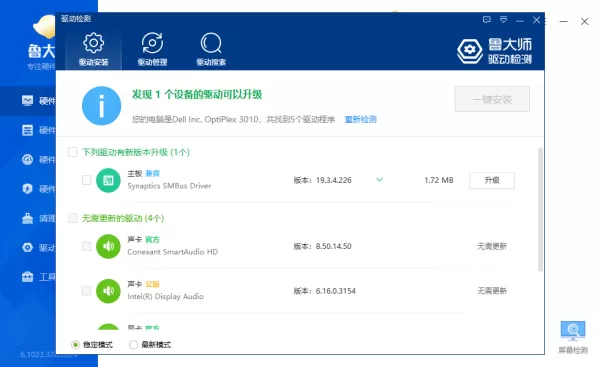Click the blue info circle icon
This screenshot has width=600, height=367.
point(101,106)
